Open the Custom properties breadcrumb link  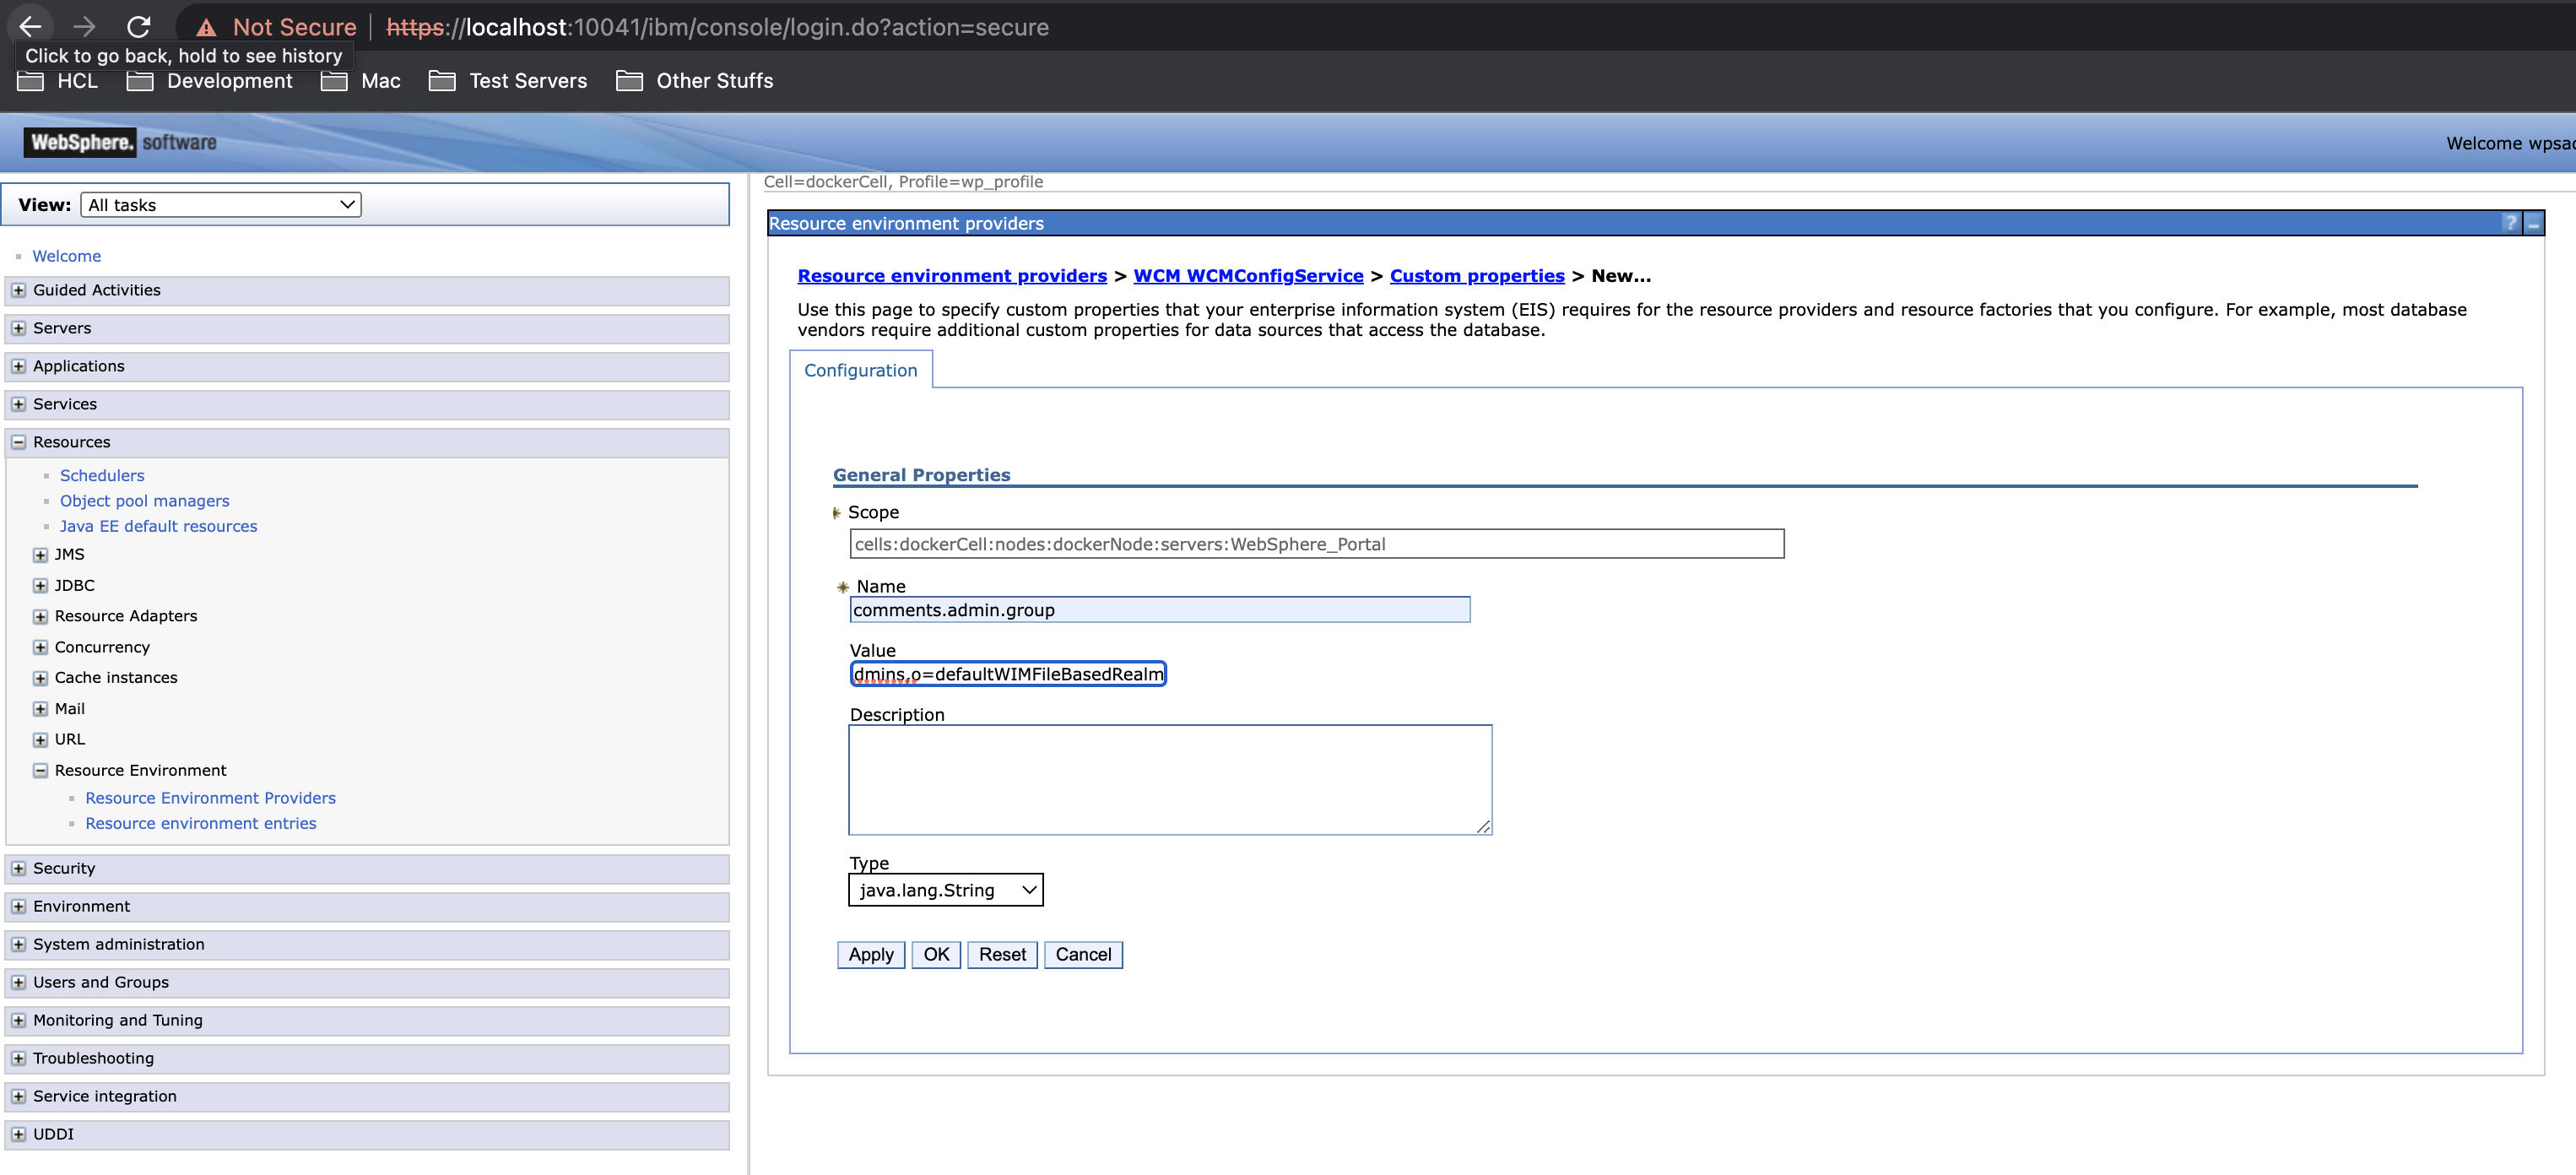pyautogui.click(x=1478, y=276)
